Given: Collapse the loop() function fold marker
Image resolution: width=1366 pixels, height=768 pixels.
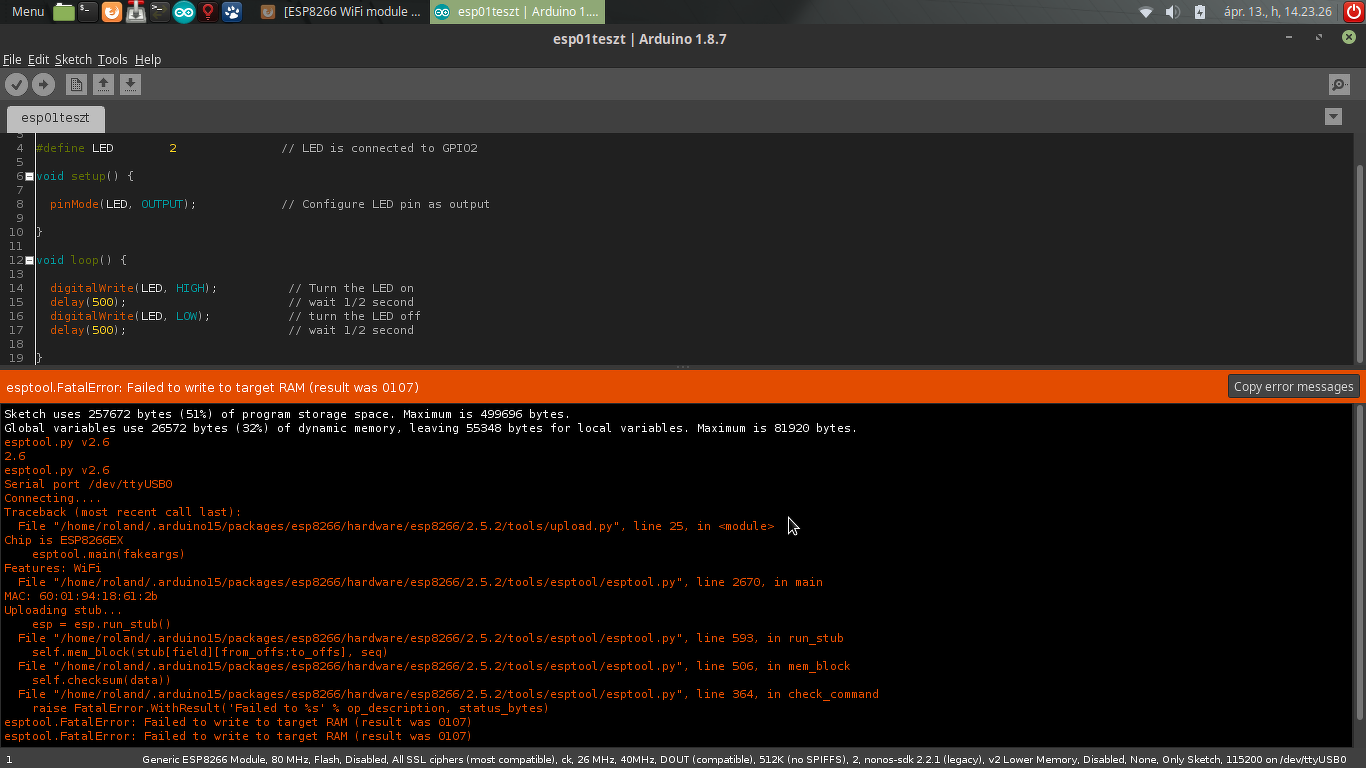Looking at the screenshot, I should click(x=30, y=260).
